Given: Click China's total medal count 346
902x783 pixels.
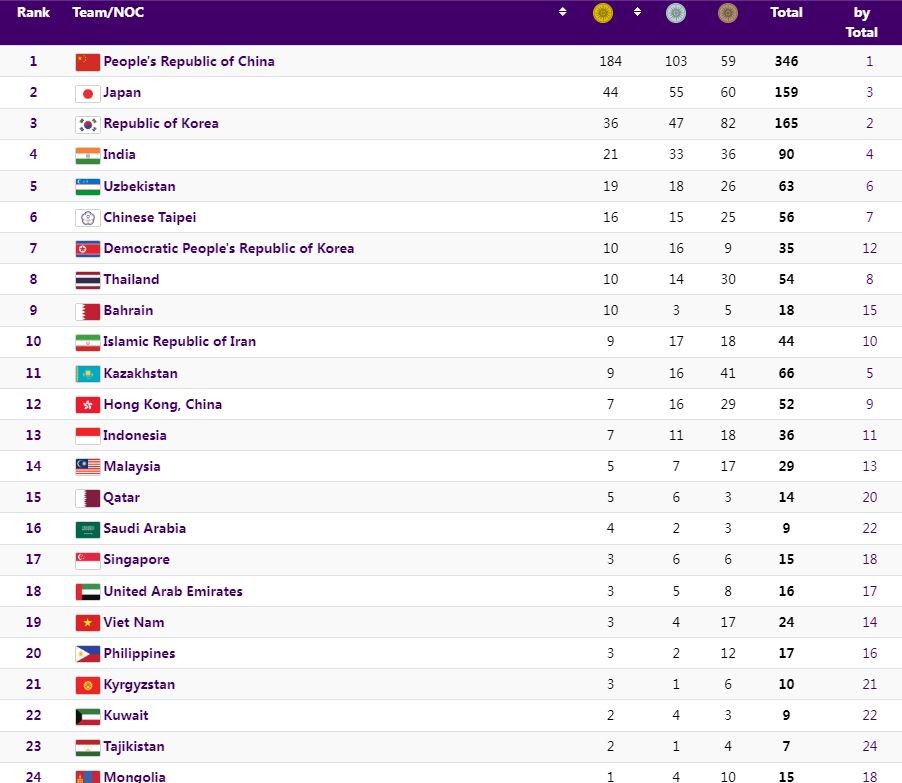Looking at the screenshot, I should (x=786, y=62).
